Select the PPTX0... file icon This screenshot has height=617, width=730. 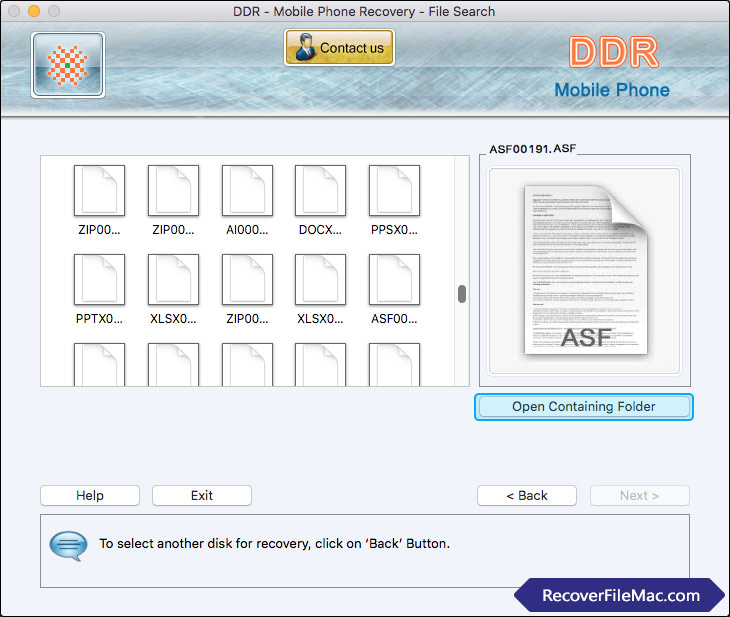click(x=99, y=279)
